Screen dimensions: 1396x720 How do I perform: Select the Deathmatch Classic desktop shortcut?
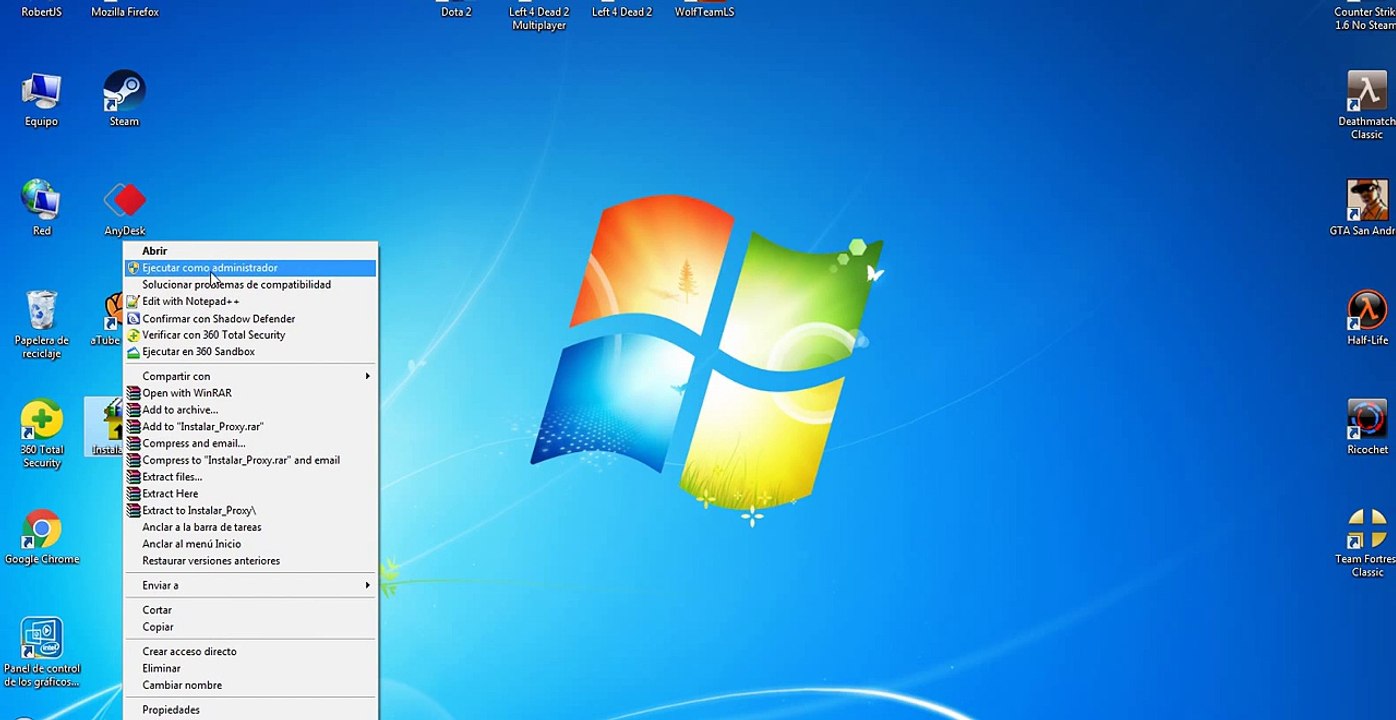tap(1367, 105)
